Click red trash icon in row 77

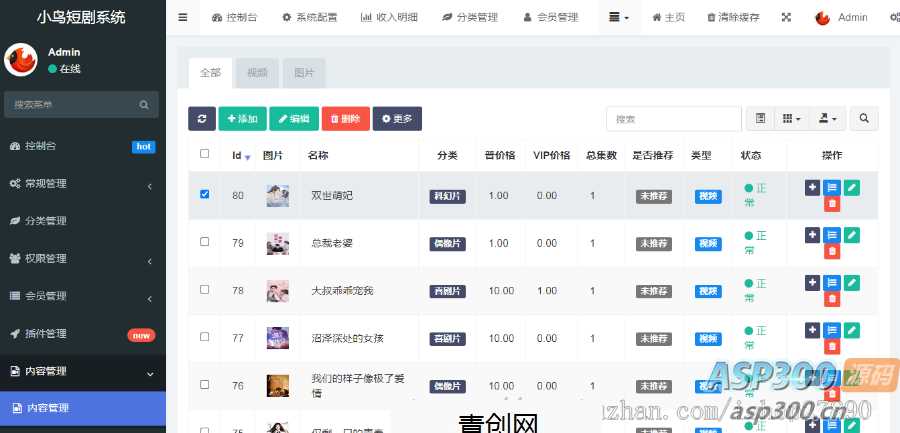click(x=832, y=347)
